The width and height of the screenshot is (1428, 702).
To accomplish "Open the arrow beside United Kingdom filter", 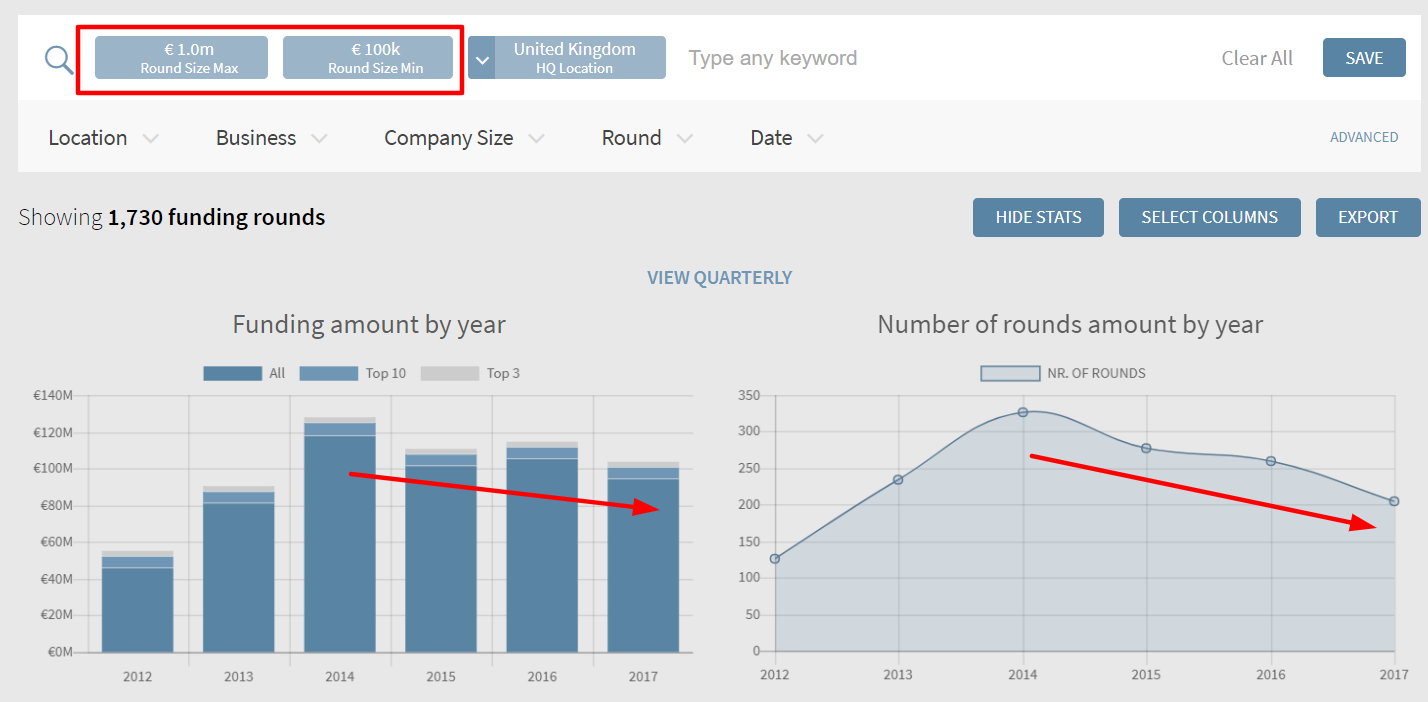I will (482, 58).
